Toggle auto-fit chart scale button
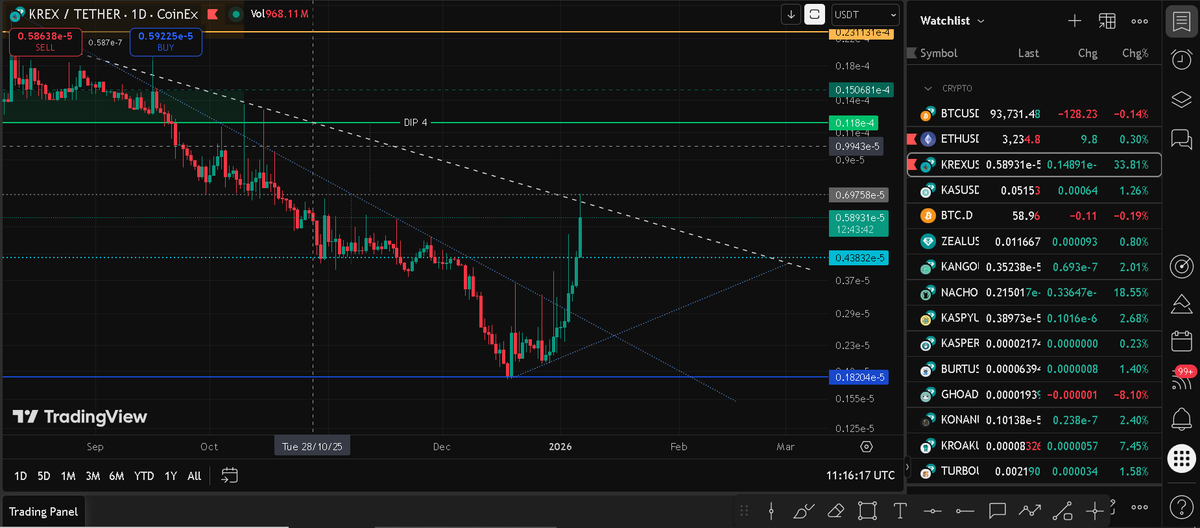1200x528 pixels. click(815, 14)
